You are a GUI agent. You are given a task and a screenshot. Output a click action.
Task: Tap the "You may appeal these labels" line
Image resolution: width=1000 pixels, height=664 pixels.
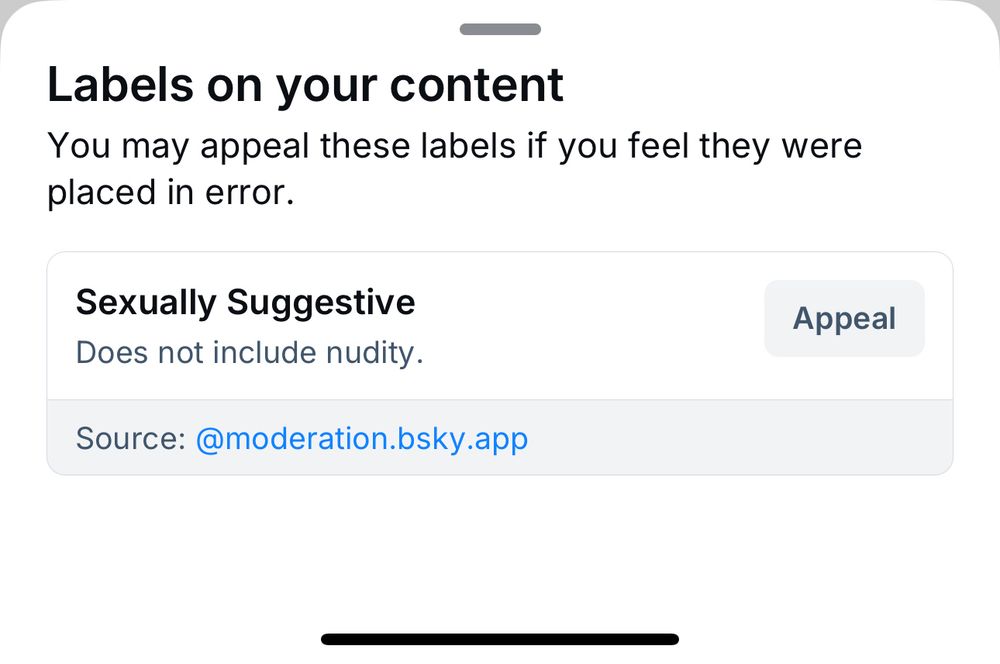click(454, 147)
